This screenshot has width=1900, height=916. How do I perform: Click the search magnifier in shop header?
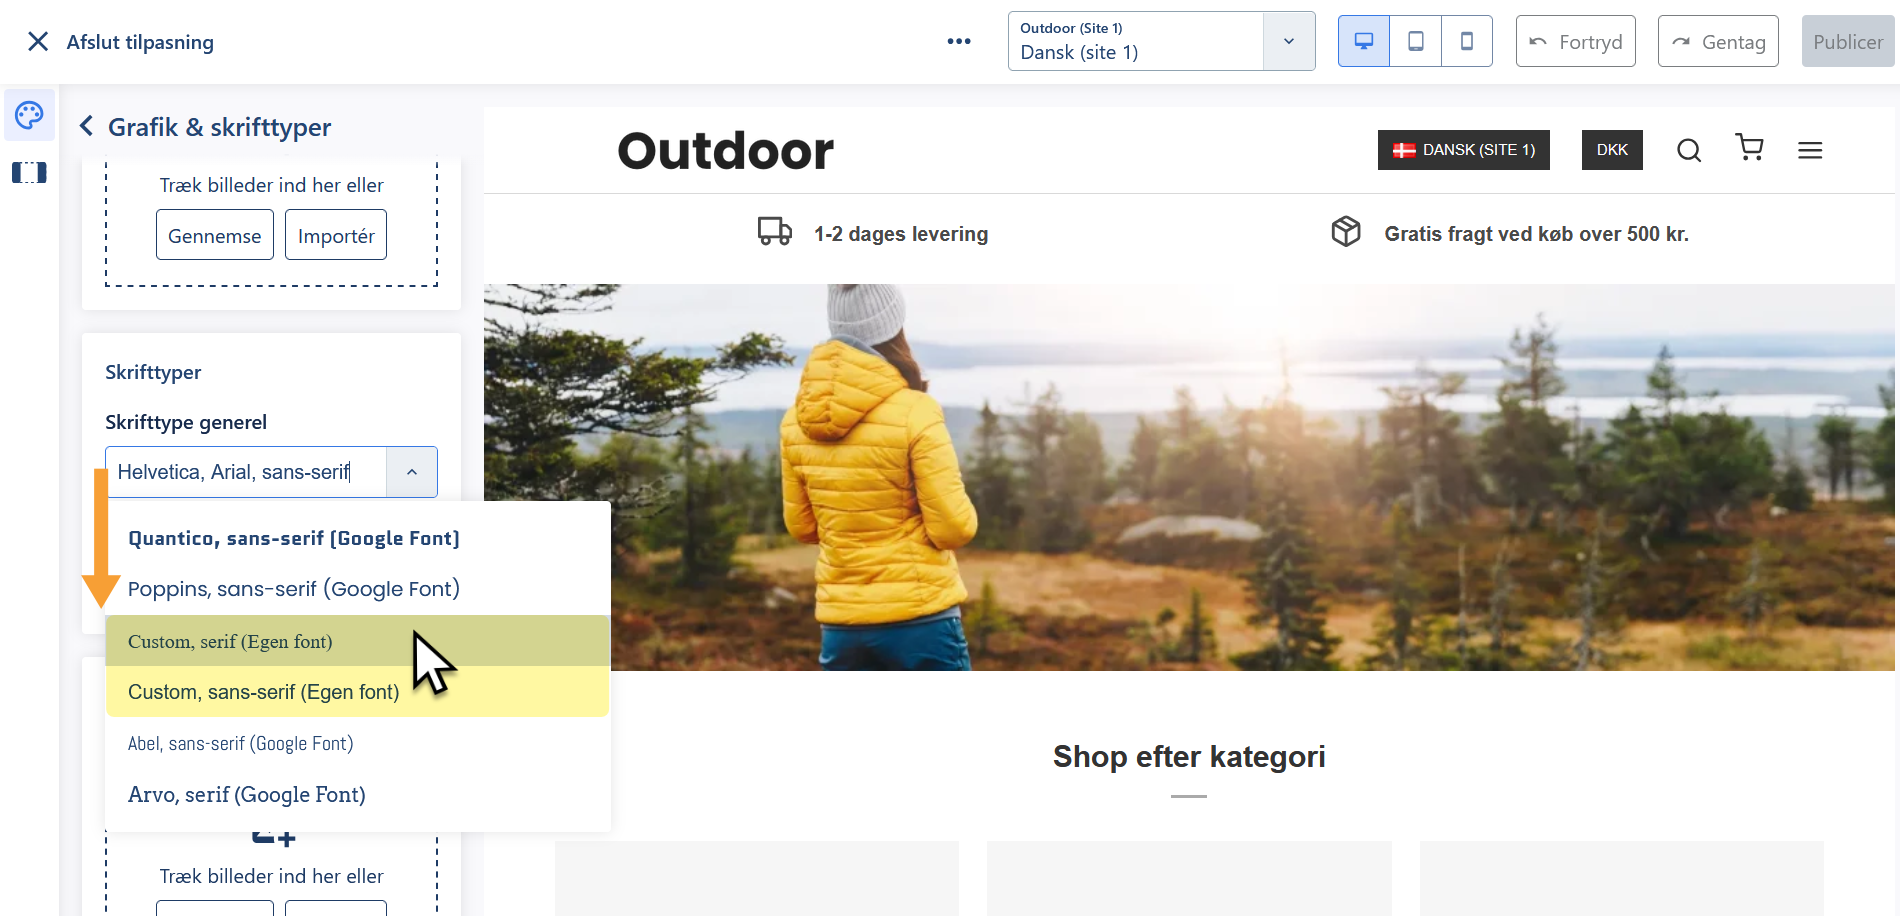pyautogui.click(x=1688, y=150)
